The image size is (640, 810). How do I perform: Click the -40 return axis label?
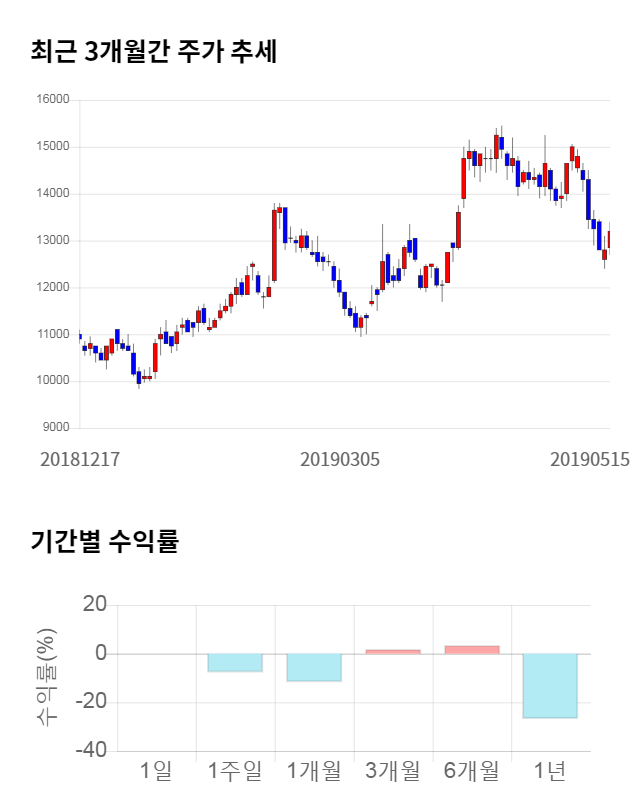pyautogui.click(x=92, y=751)
